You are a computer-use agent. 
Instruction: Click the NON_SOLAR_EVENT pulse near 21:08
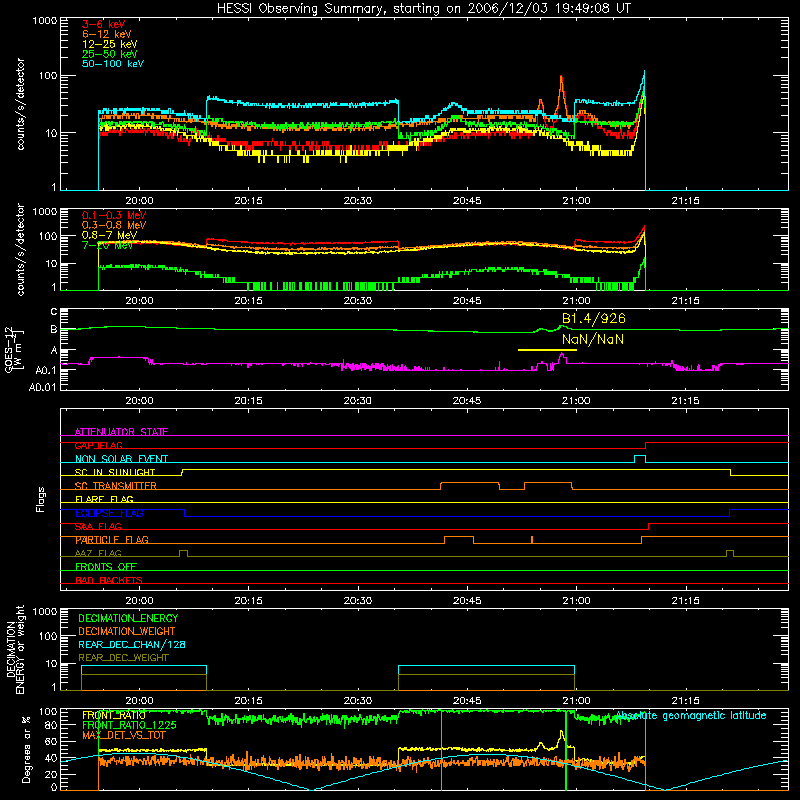pyautogui.click(x=640, y=458)
